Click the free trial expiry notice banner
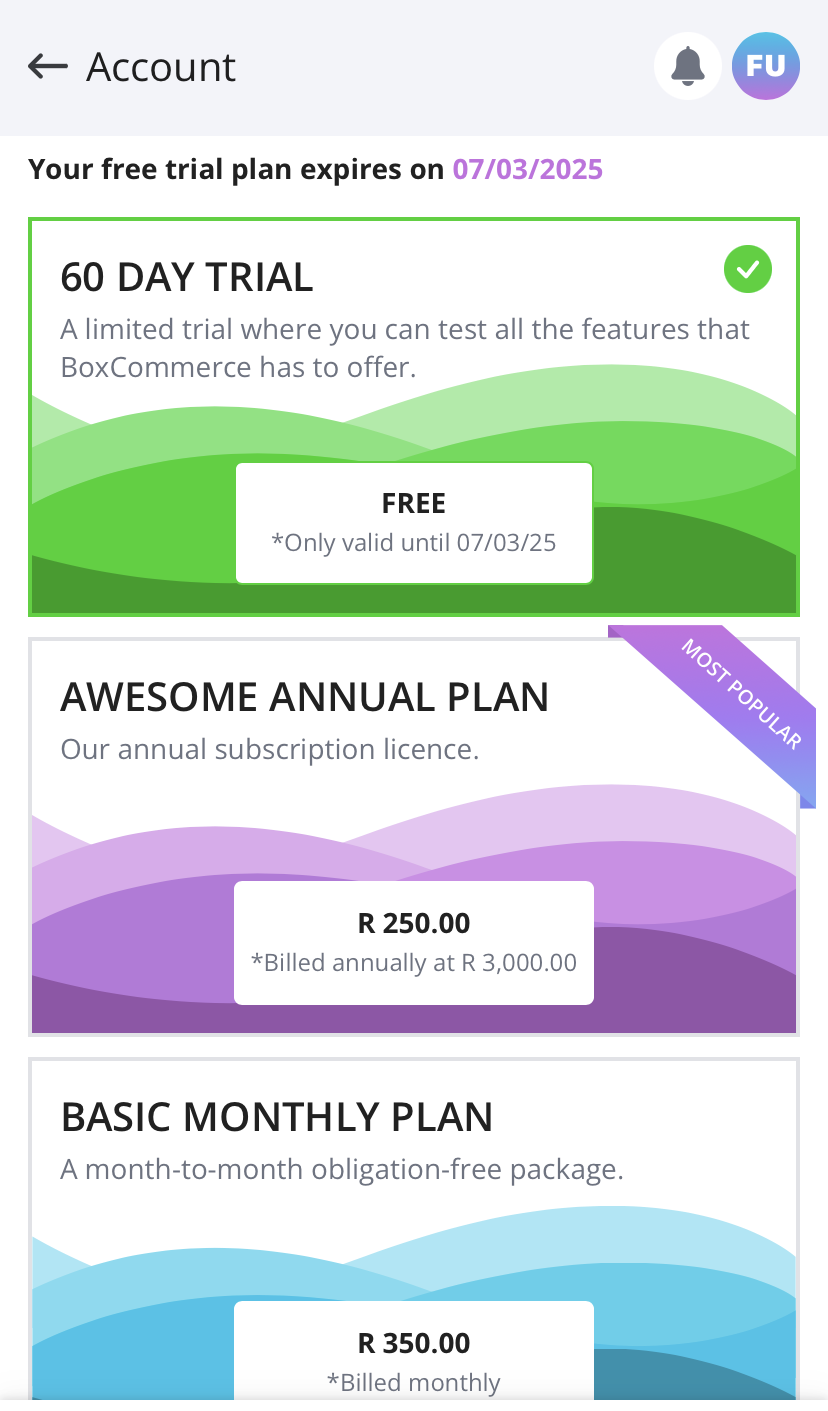 316,169
